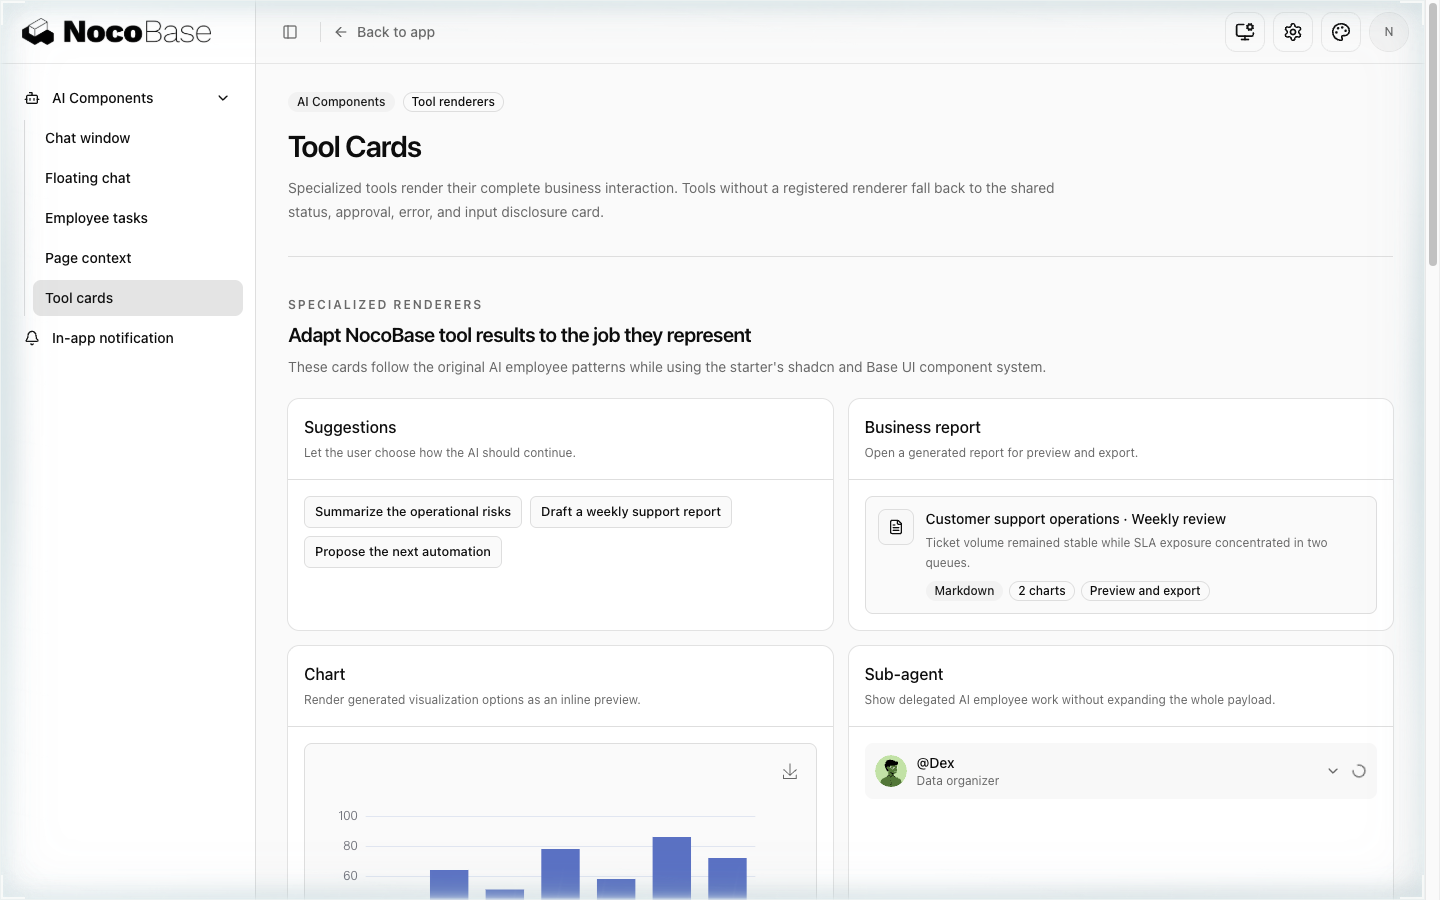Screen dimensions: 1440x900
Task: Click the Data organizer label
Action: pos(958,781)
